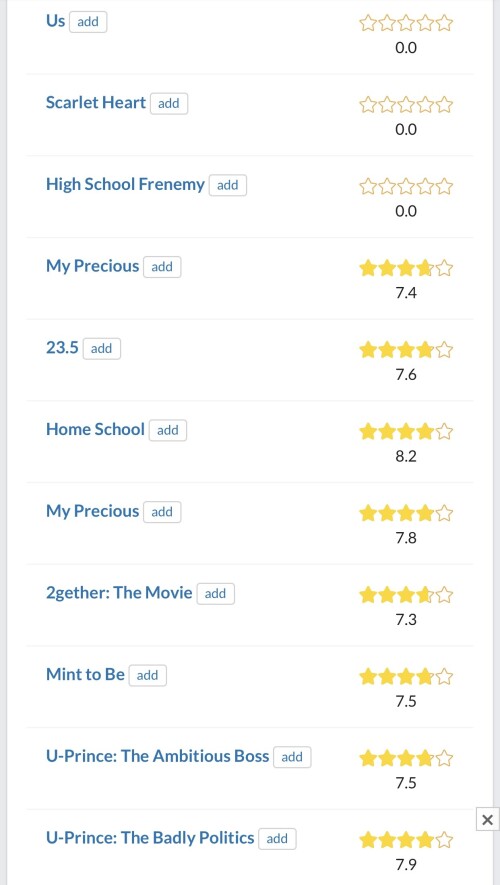Add the 7.4-rated My Precious to list
500x885 pixels.
coord(162,267)
